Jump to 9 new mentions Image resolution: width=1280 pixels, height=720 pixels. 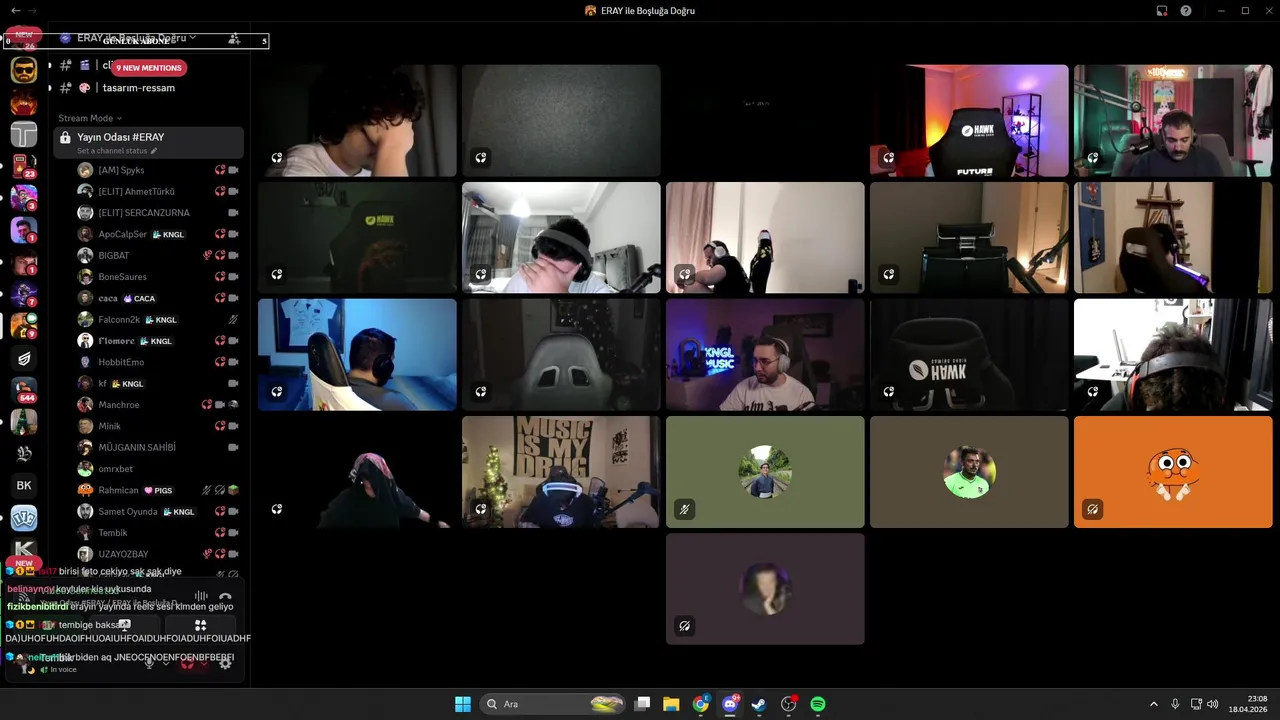click(149, 68)
